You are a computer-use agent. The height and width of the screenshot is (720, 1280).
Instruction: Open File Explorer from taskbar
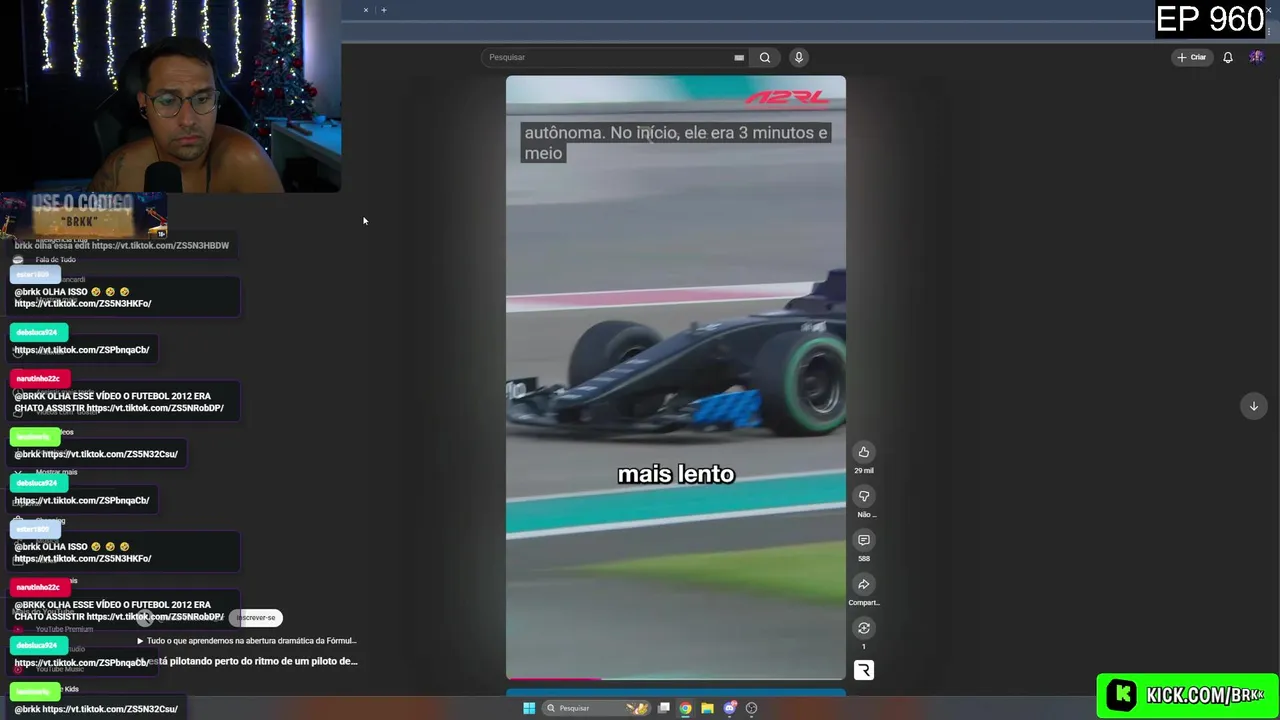(x=707, y=708)
